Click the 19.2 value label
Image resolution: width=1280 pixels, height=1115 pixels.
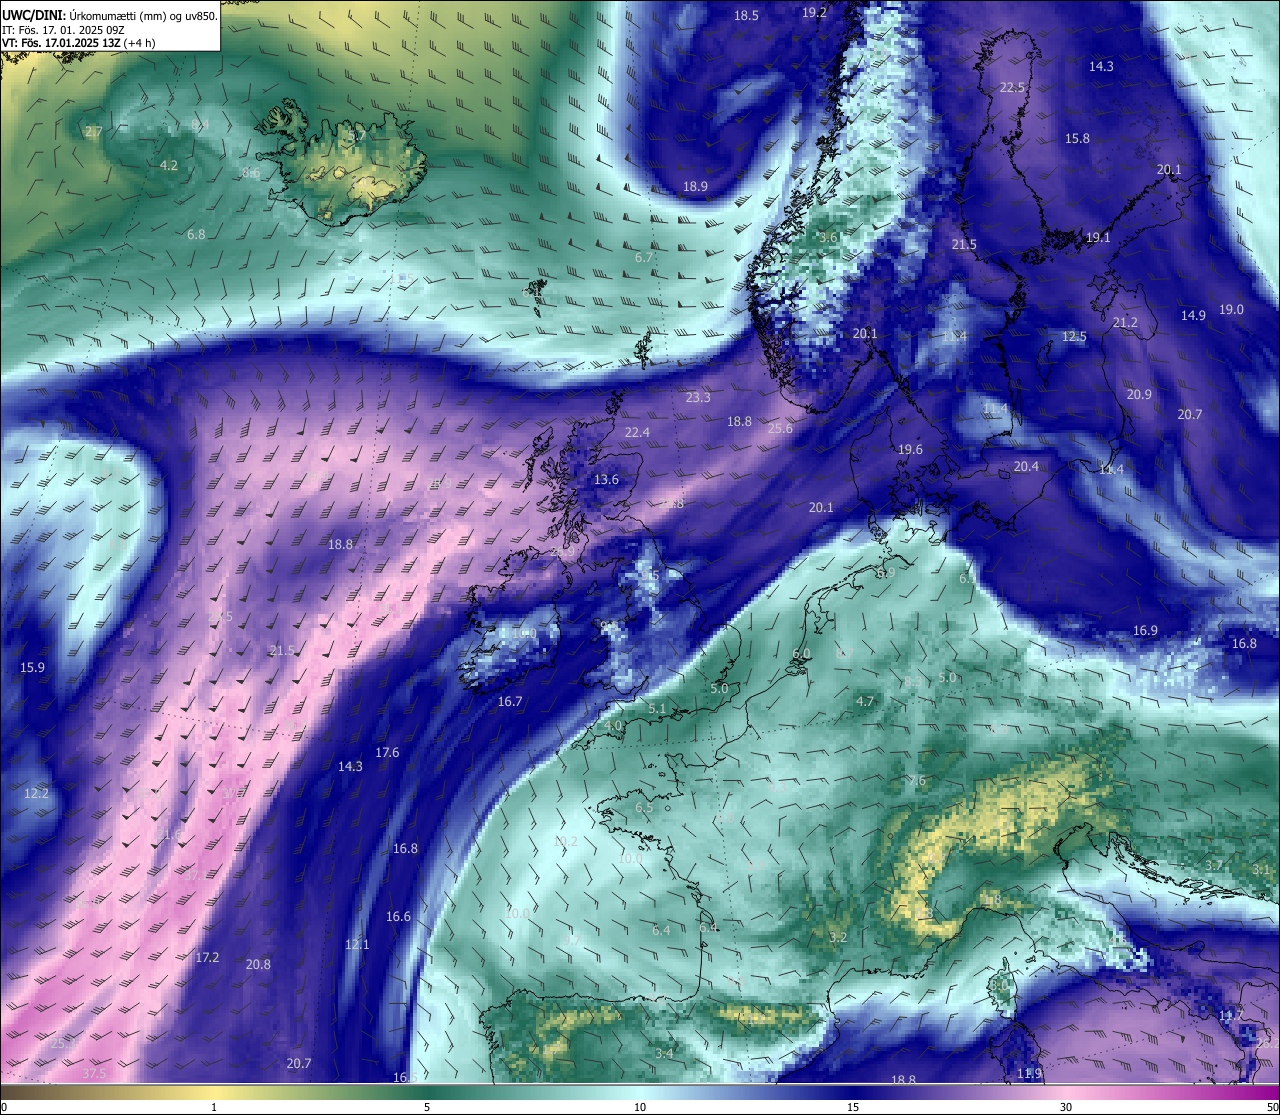coord(814,12)
